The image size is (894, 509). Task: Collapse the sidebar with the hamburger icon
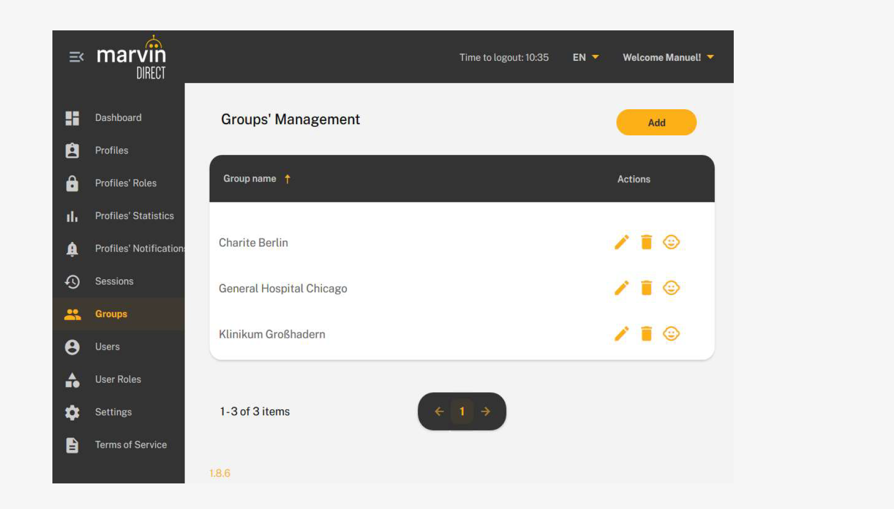[76, 57]
